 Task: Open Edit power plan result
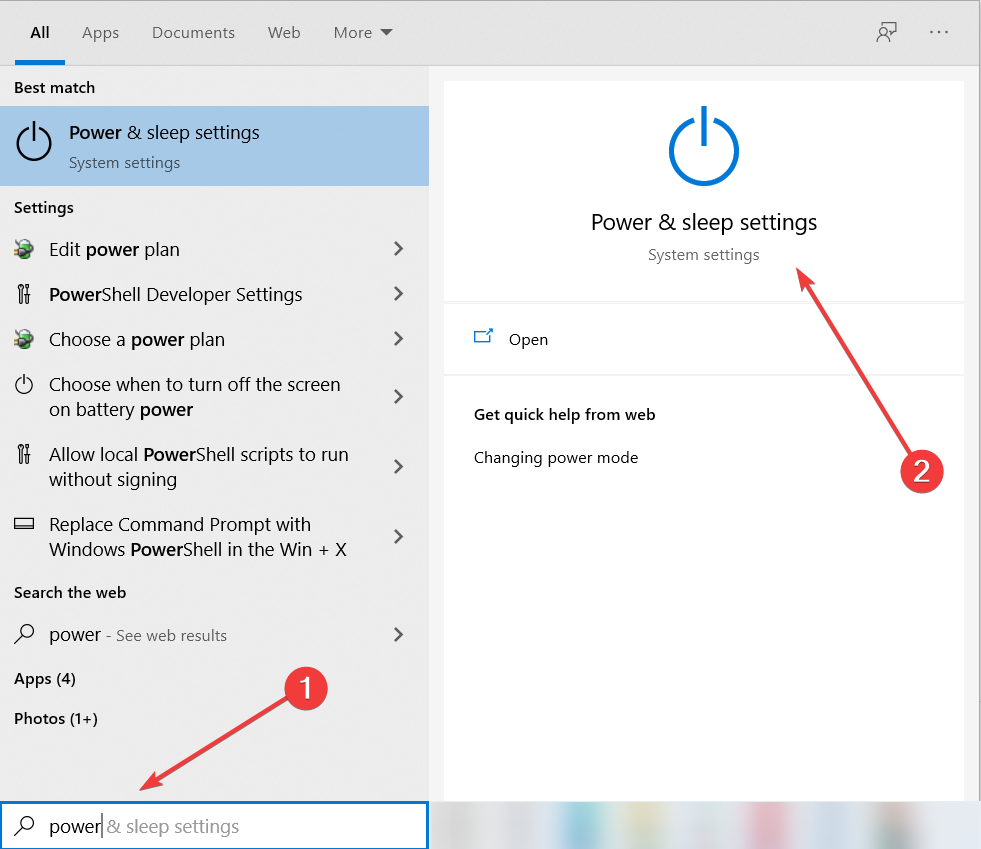click(215, 250)
